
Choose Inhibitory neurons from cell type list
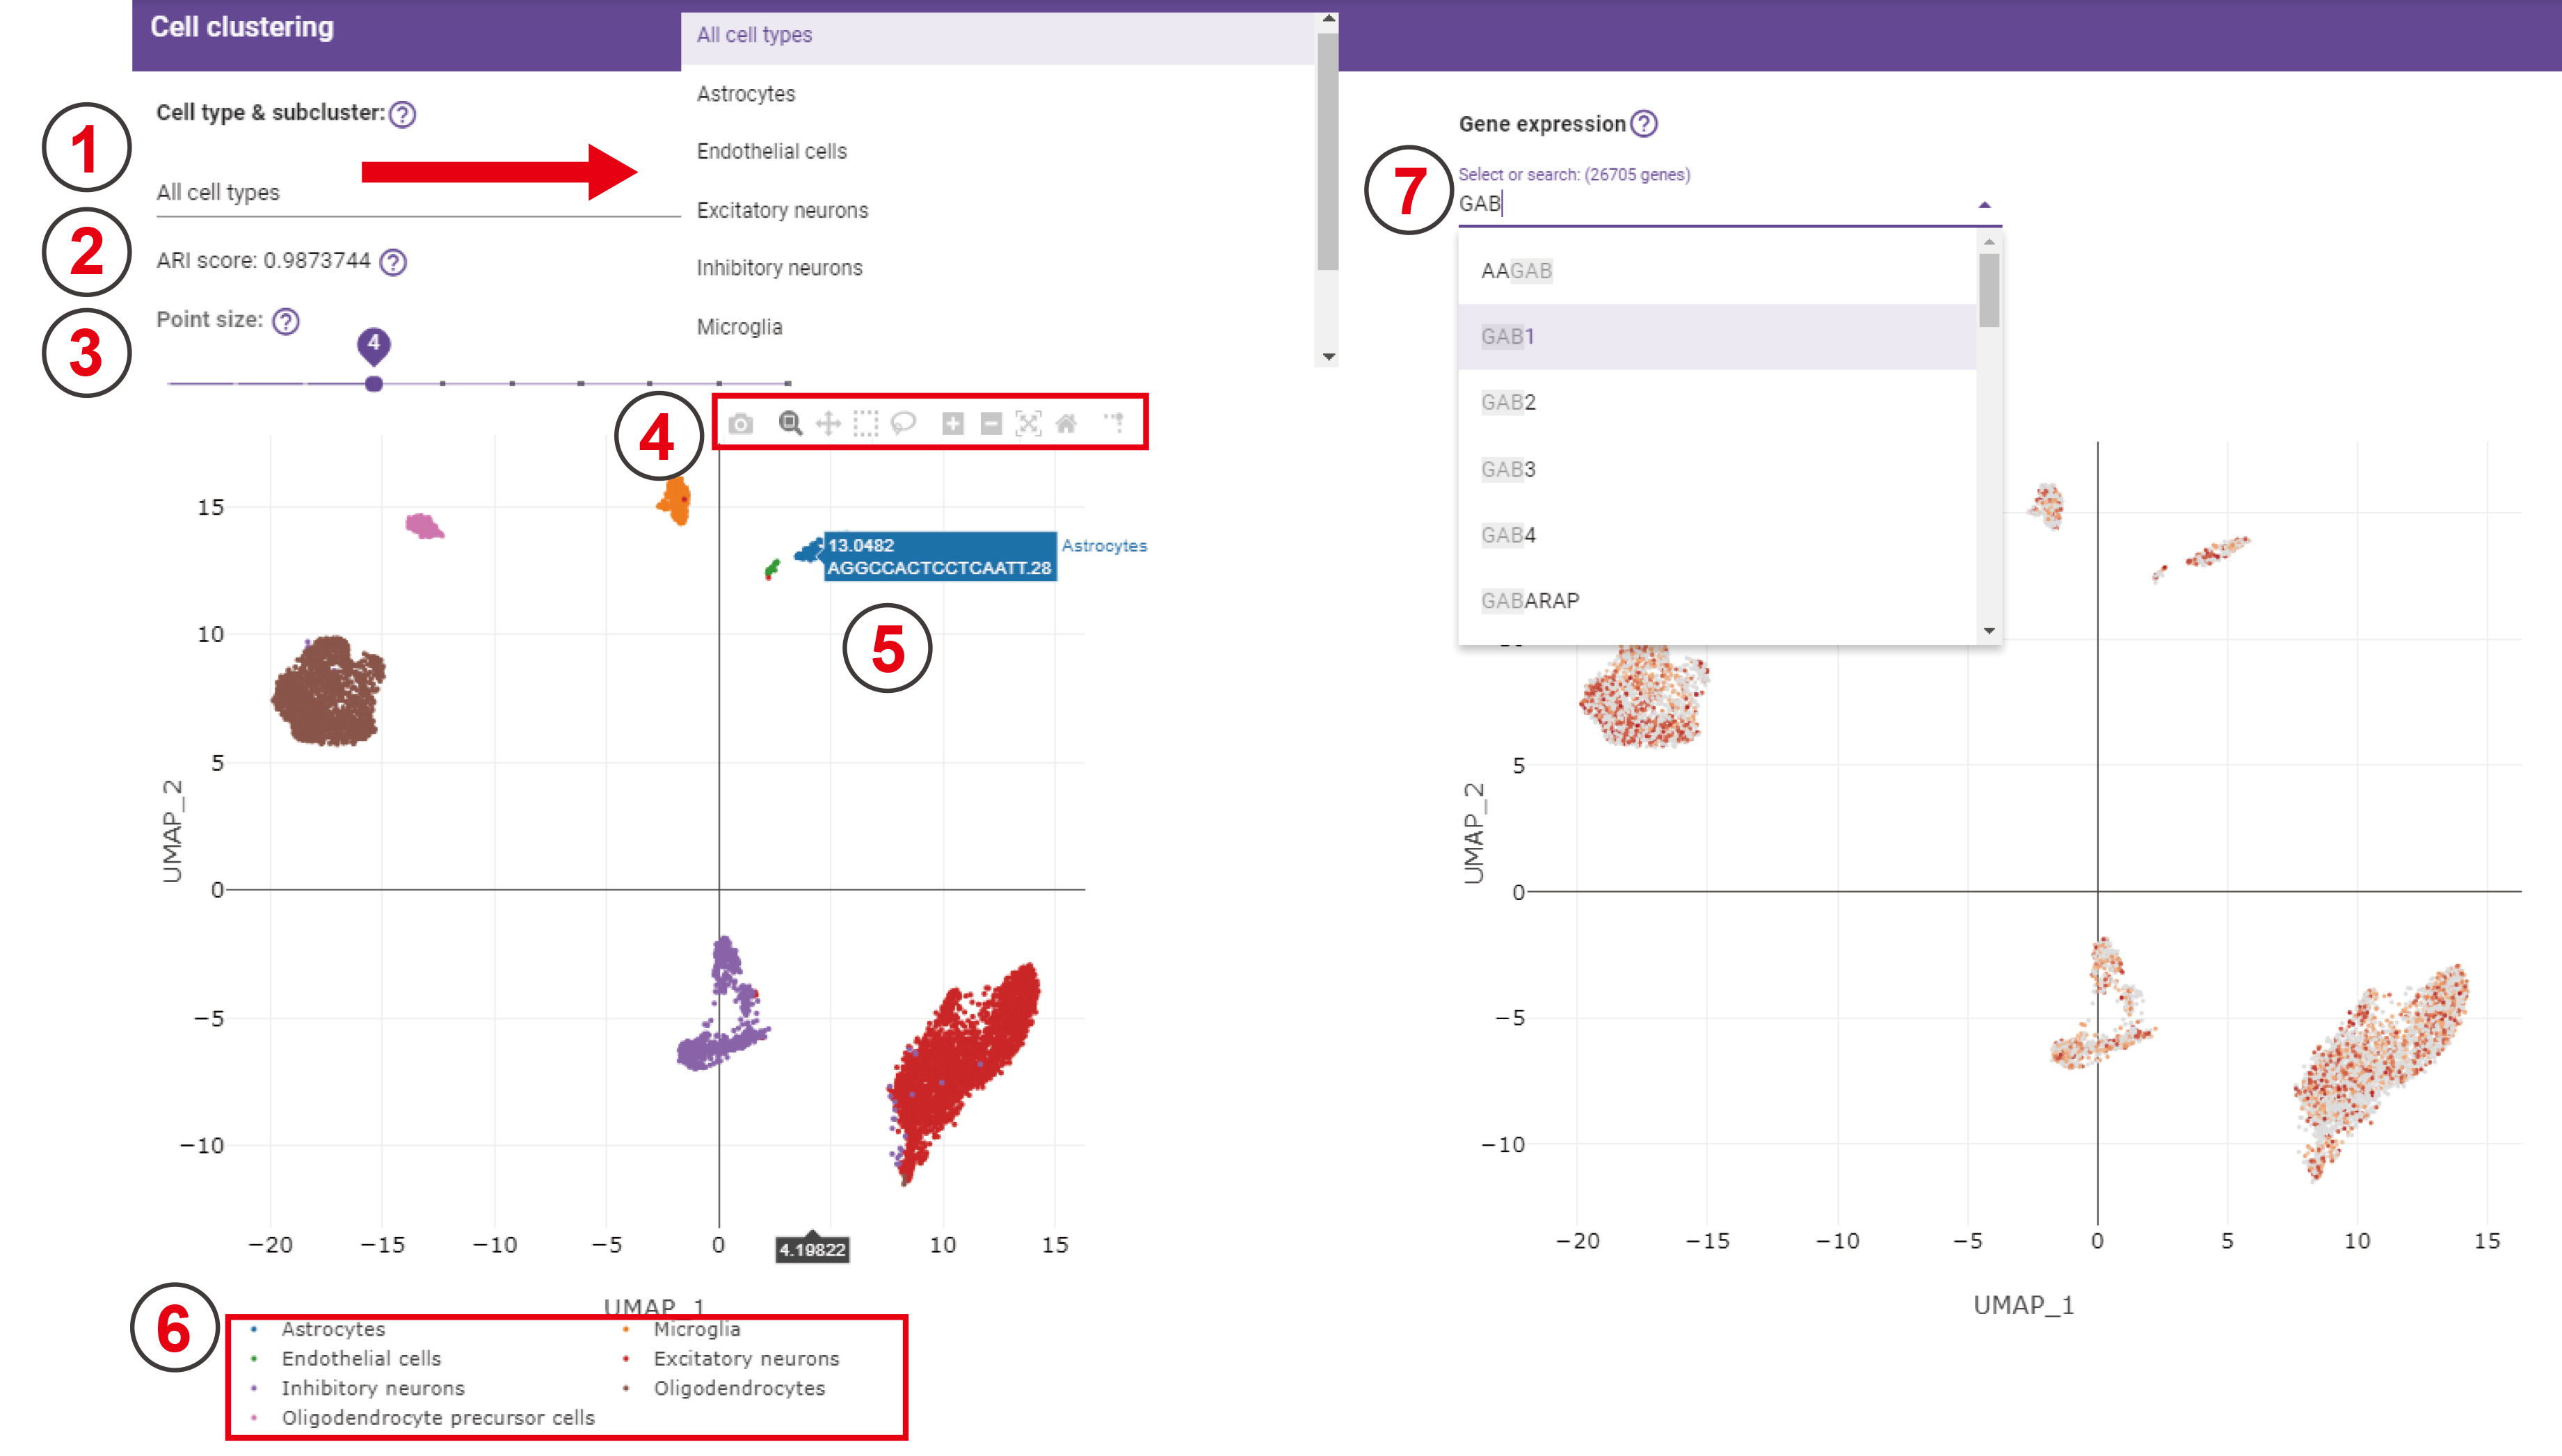779,268
